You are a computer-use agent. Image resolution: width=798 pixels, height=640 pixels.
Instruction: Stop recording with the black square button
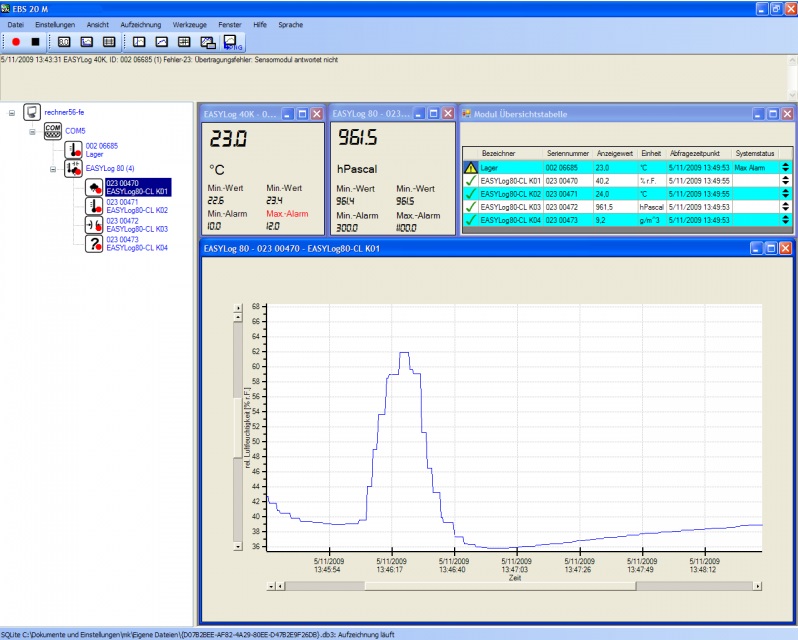[x=35, y=42]
